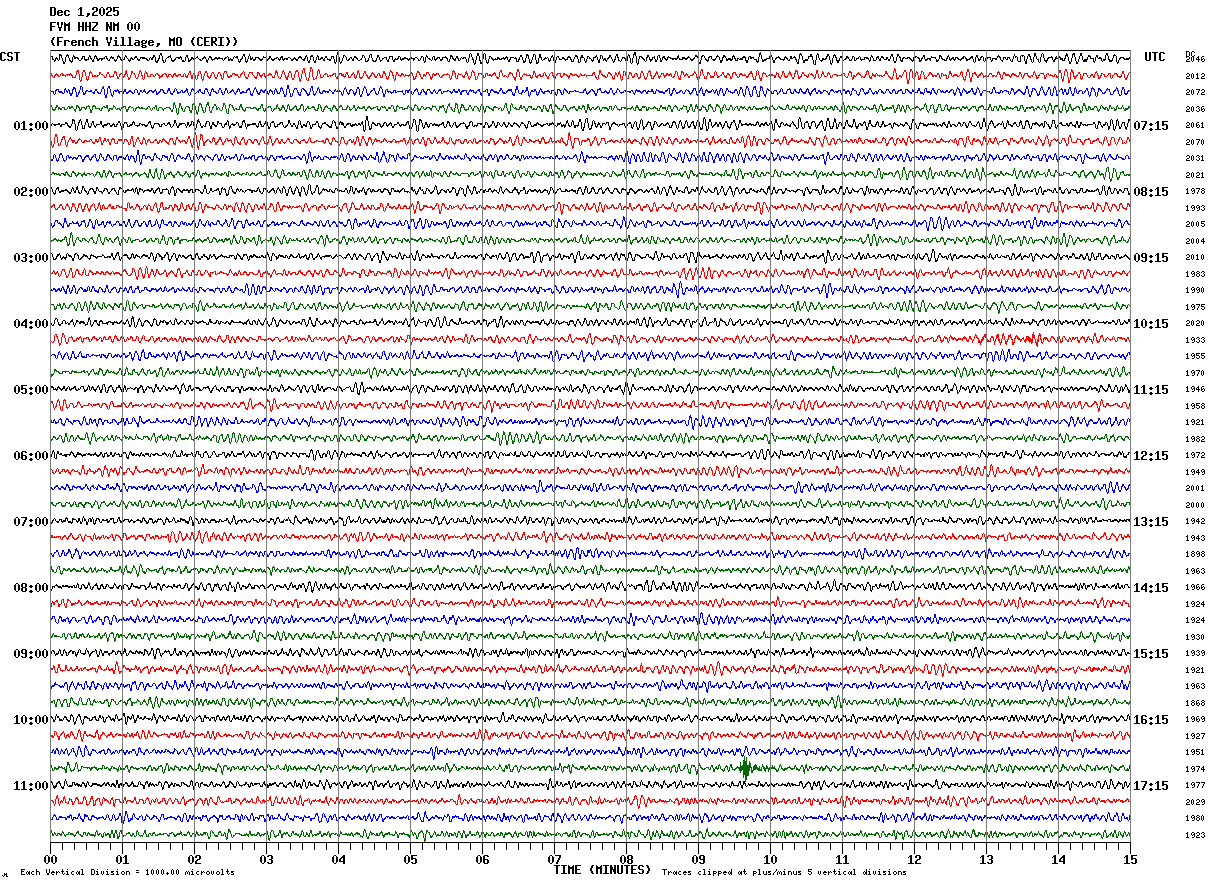Image resolution: width=1210 pixels, height=886 pixels.
Task: Click the 05:00 CST time label
Action: [x=31, y=390]
